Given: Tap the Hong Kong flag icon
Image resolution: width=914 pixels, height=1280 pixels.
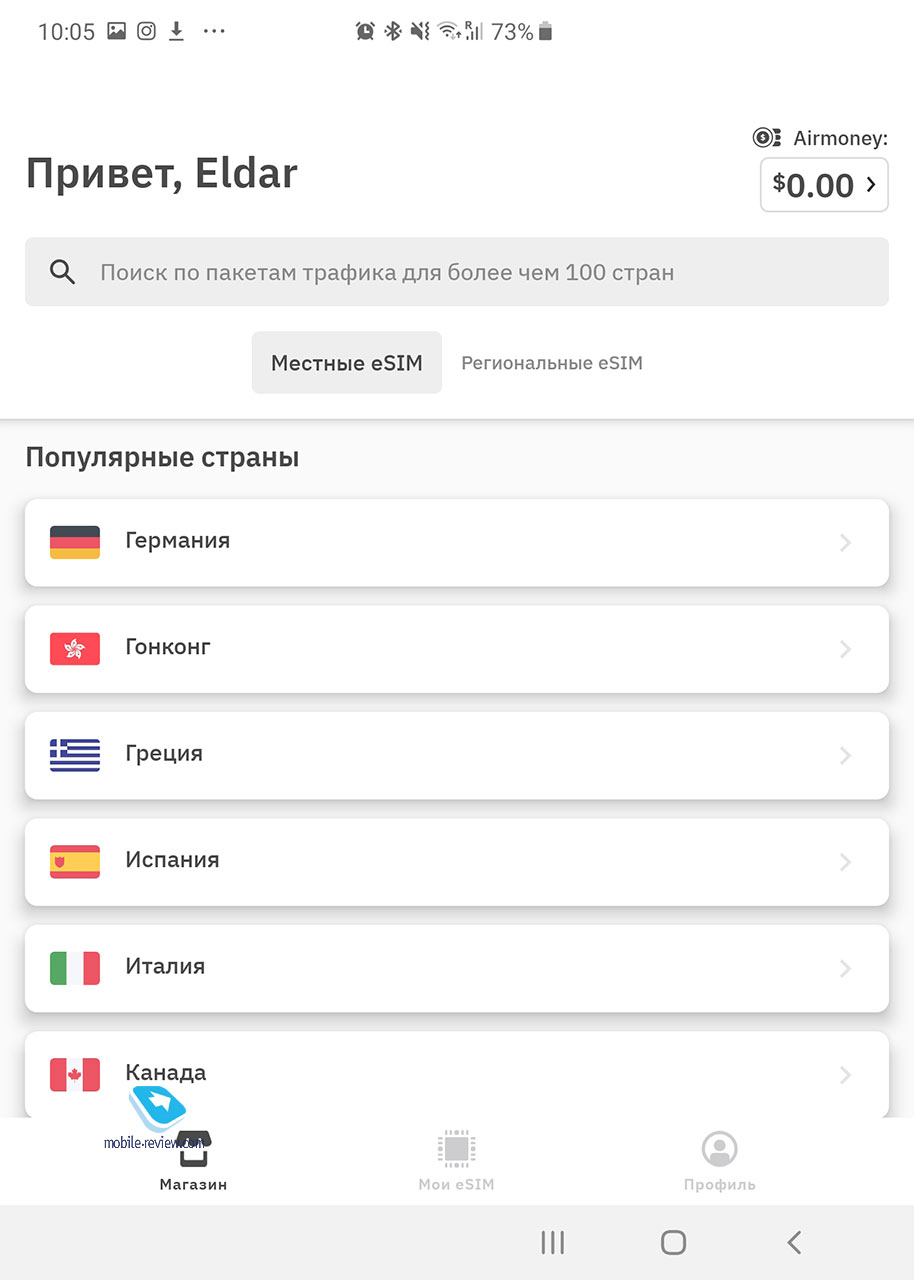Looking at the screenshot, I should pos(75,649).
